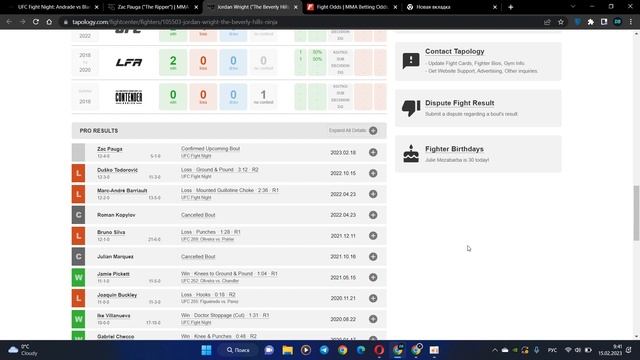
Task: Open Duško Todorović's fighter link
Action: tap(118, 170)
